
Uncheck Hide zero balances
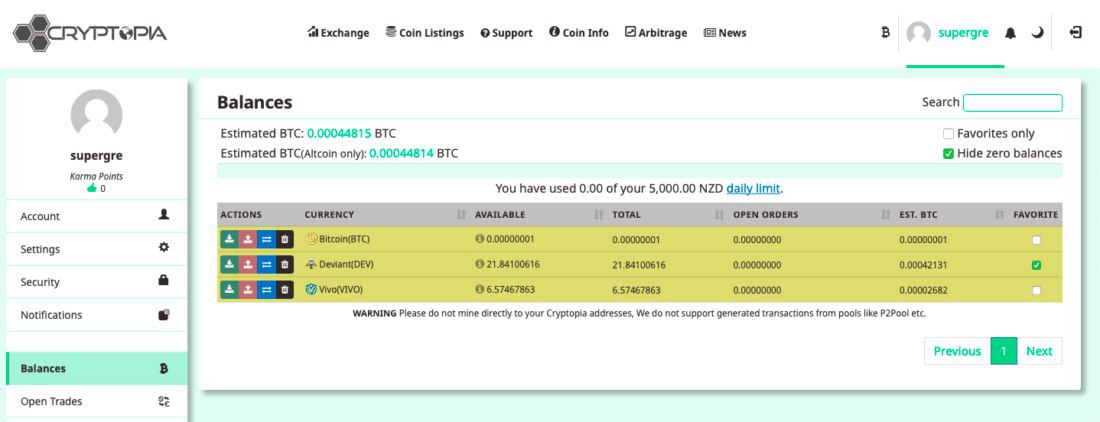[x=948, y=154]
